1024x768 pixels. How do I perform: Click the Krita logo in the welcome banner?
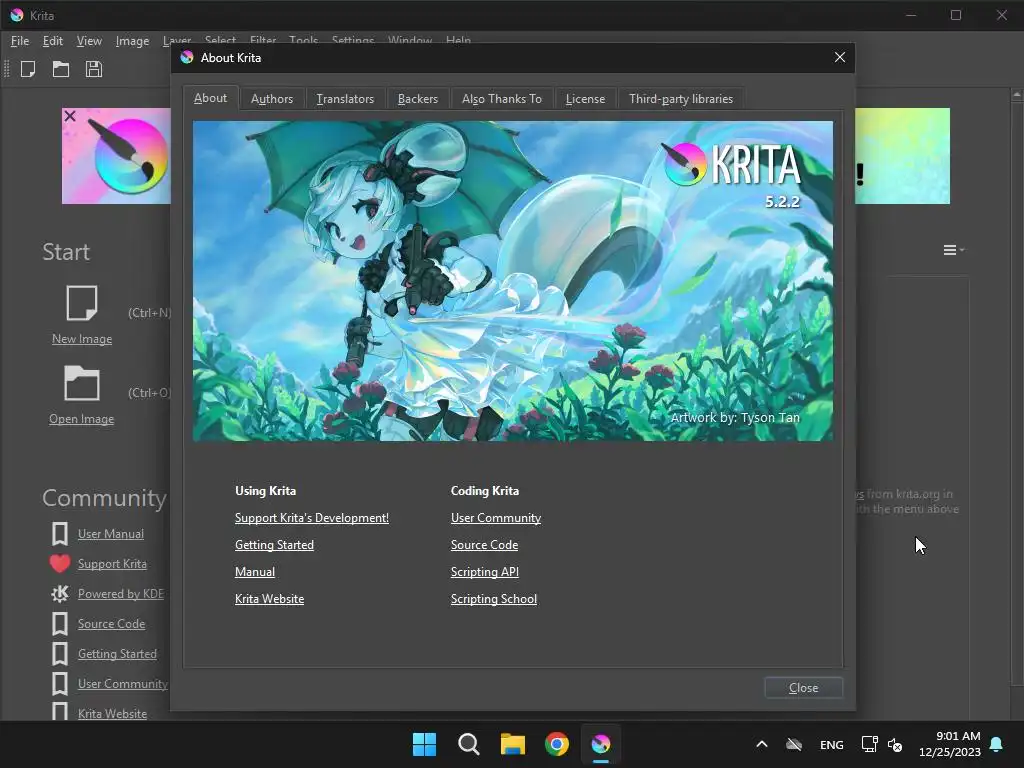(x=131, y=155)
